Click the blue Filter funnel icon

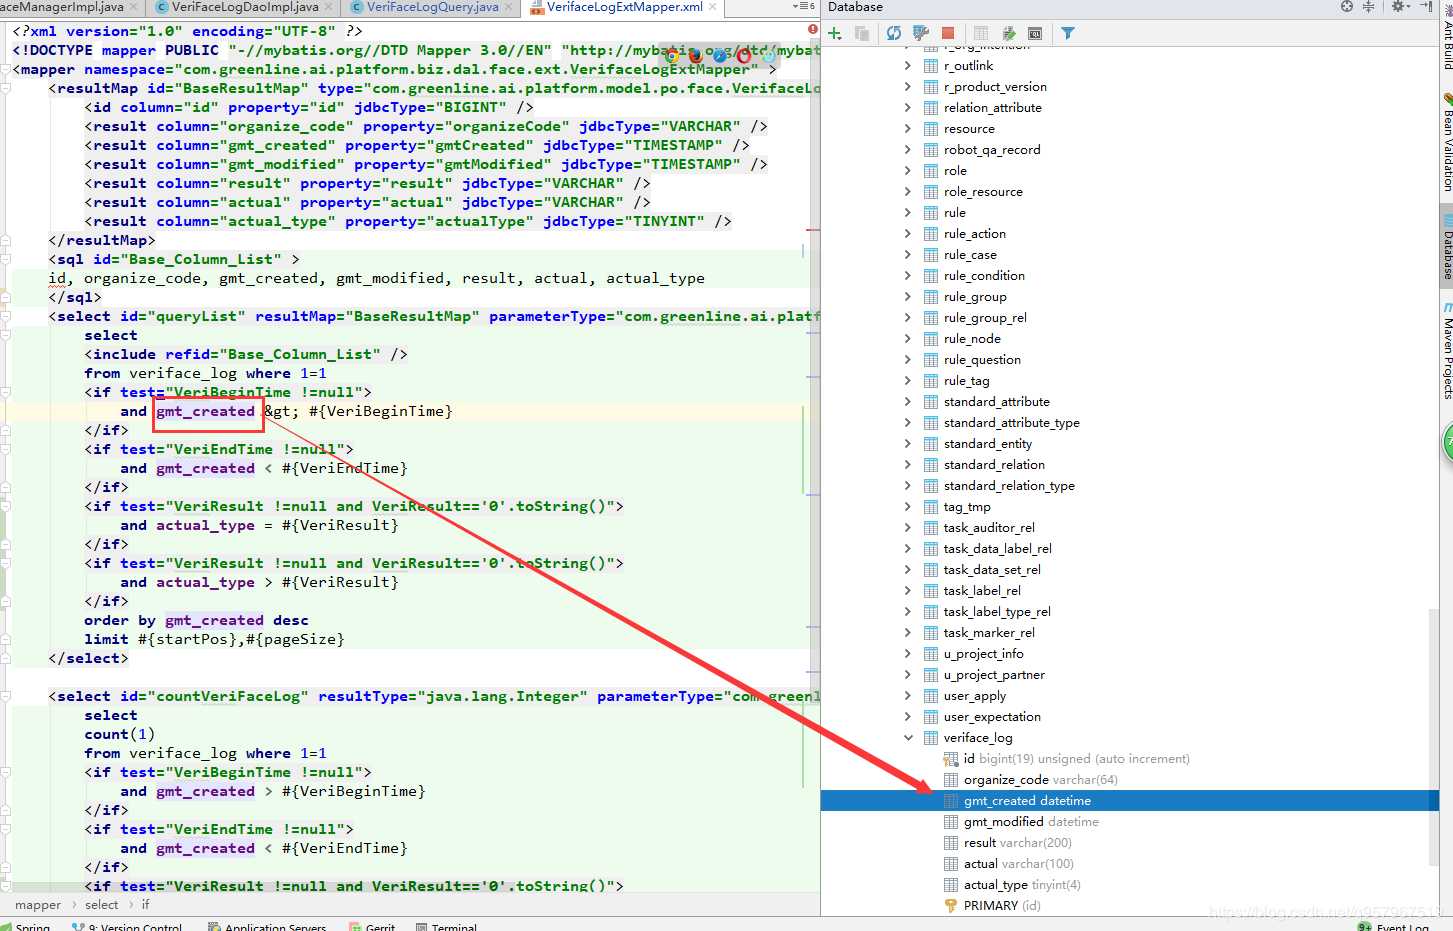1068,33
